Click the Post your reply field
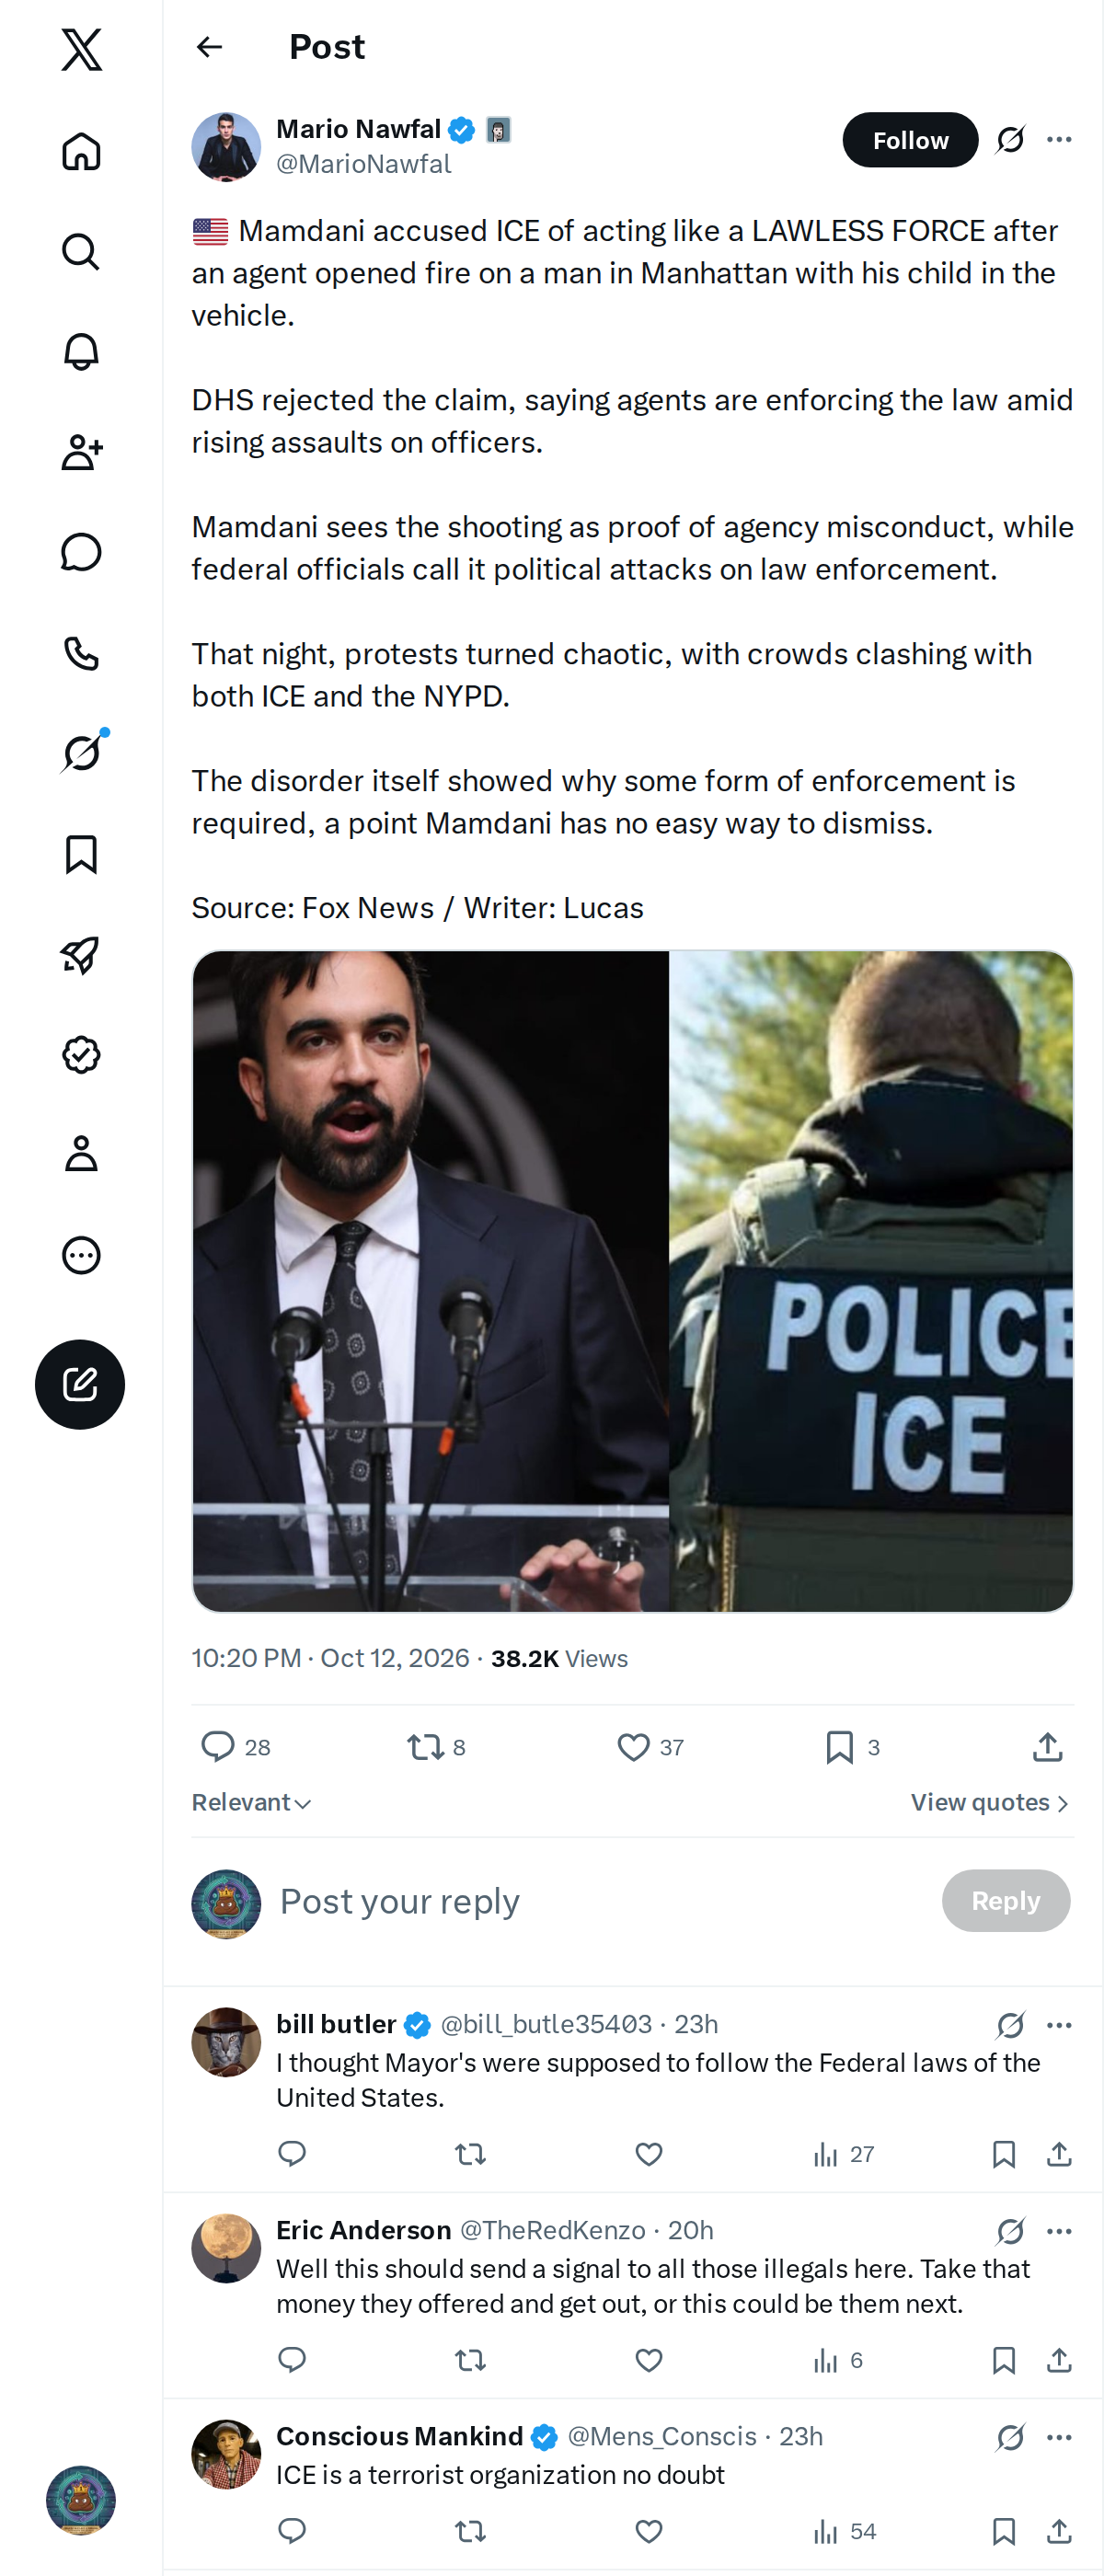This screenshot has height=2576, width=1104. [x=600, y=1901]
